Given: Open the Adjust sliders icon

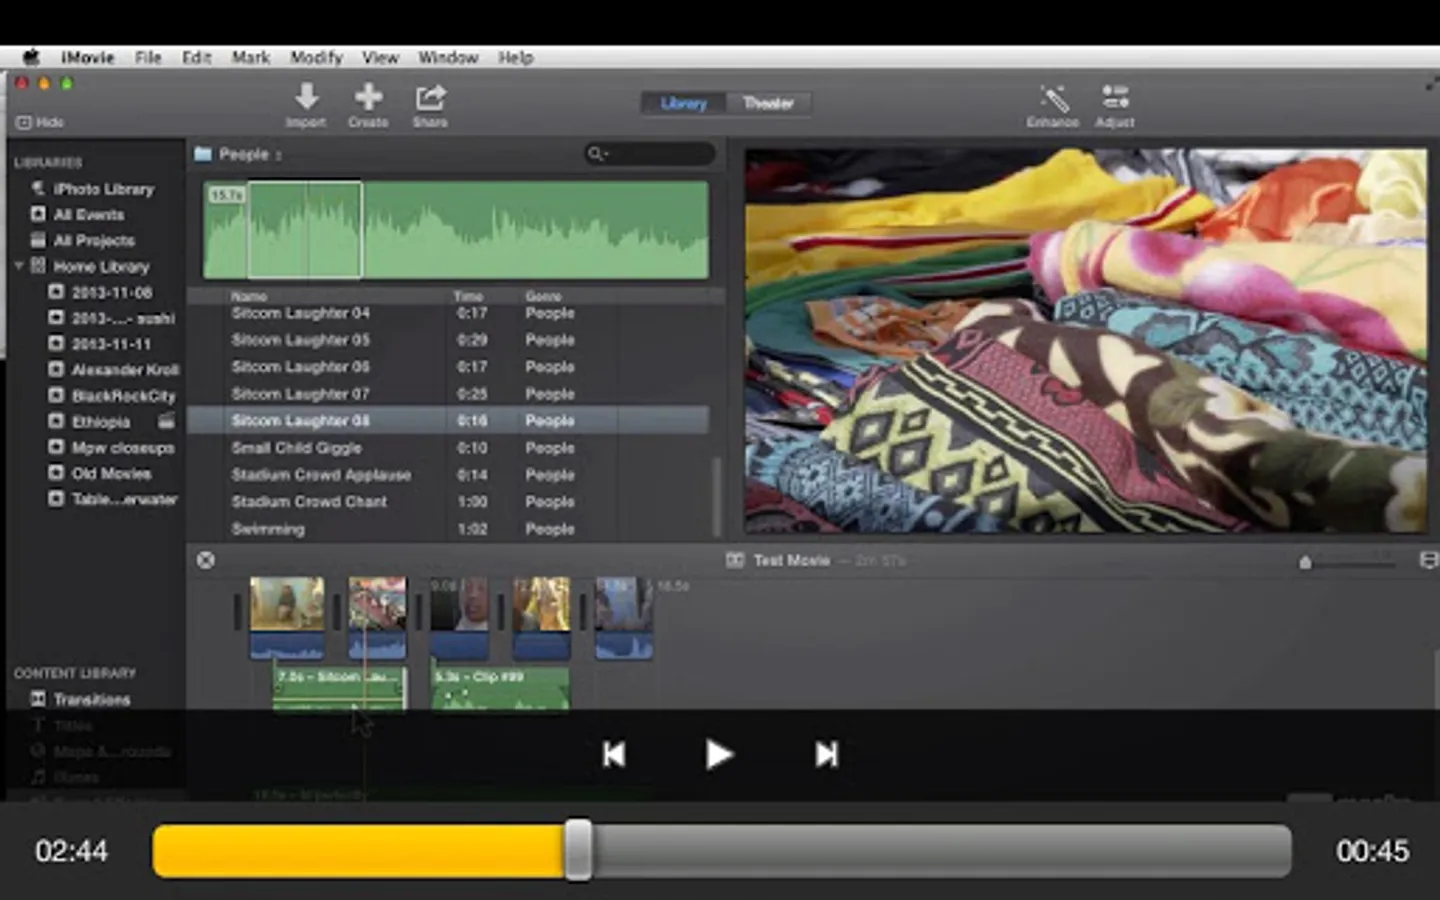Looking at the screenshot, I should 1114,98.
